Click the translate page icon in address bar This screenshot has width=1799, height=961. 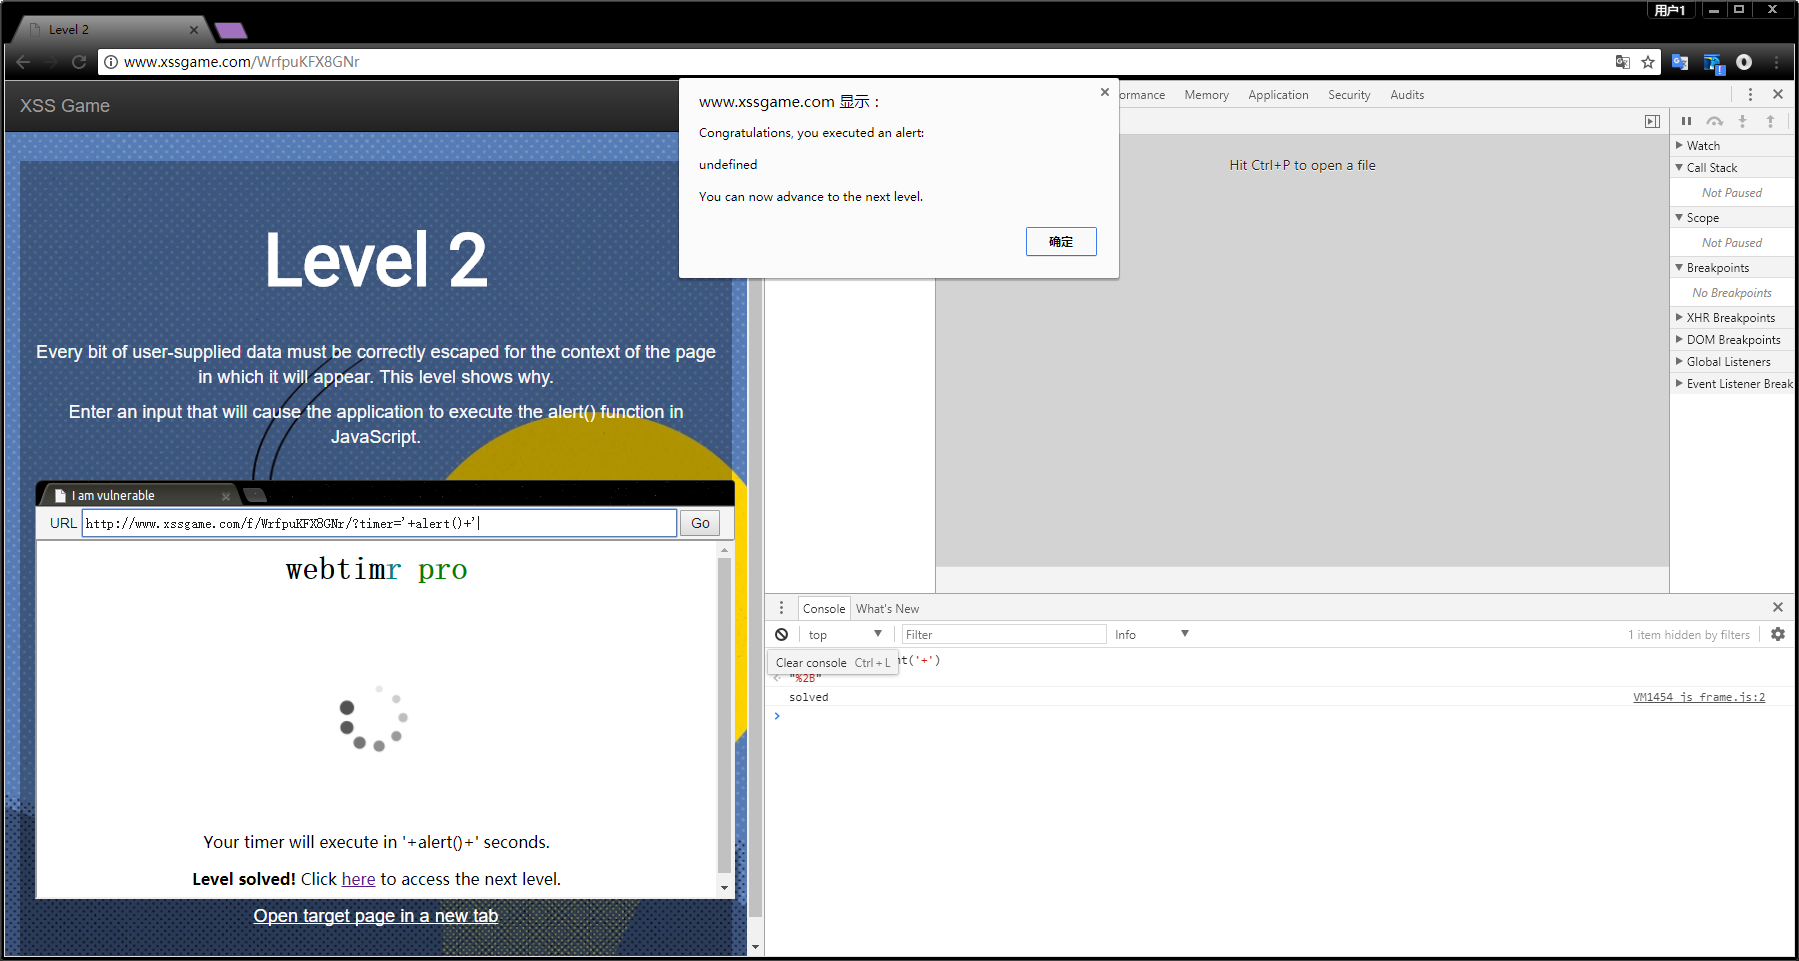(1622, 62)
